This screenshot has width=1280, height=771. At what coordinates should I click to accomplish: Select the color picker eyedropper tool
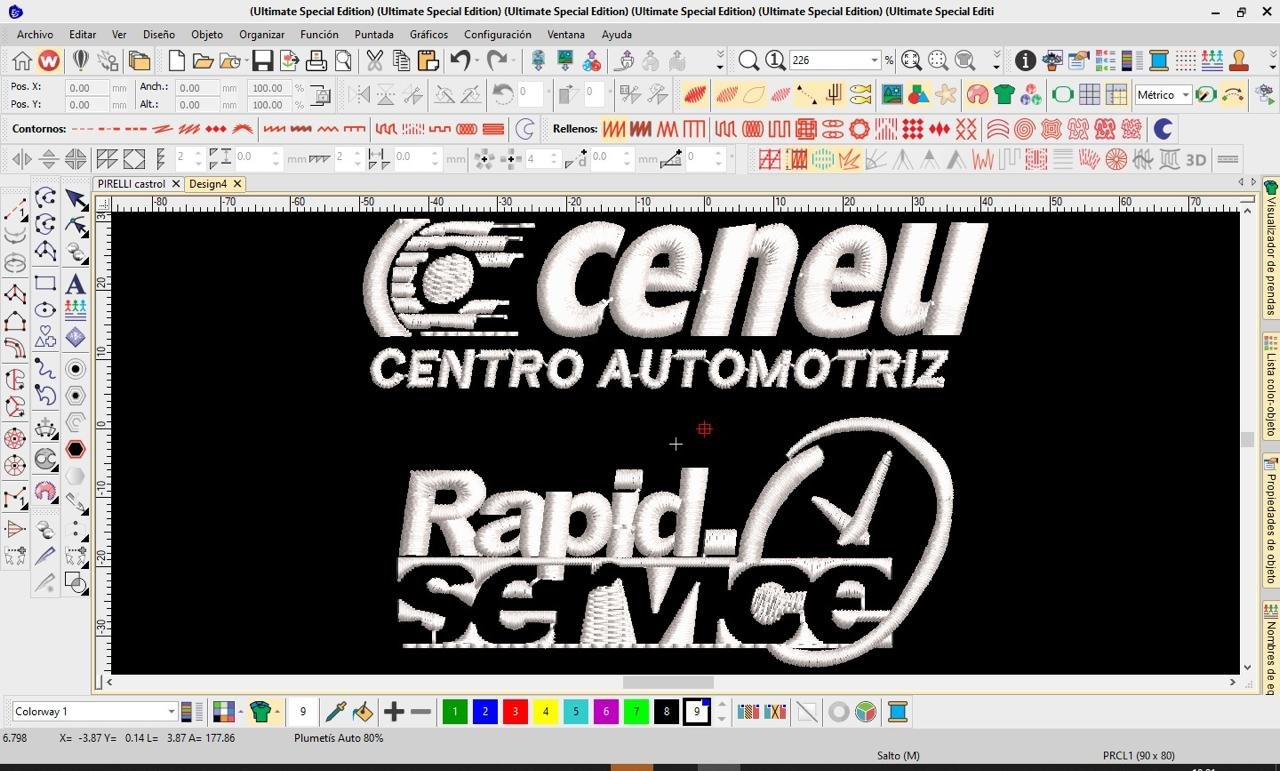tap(335, 712)
